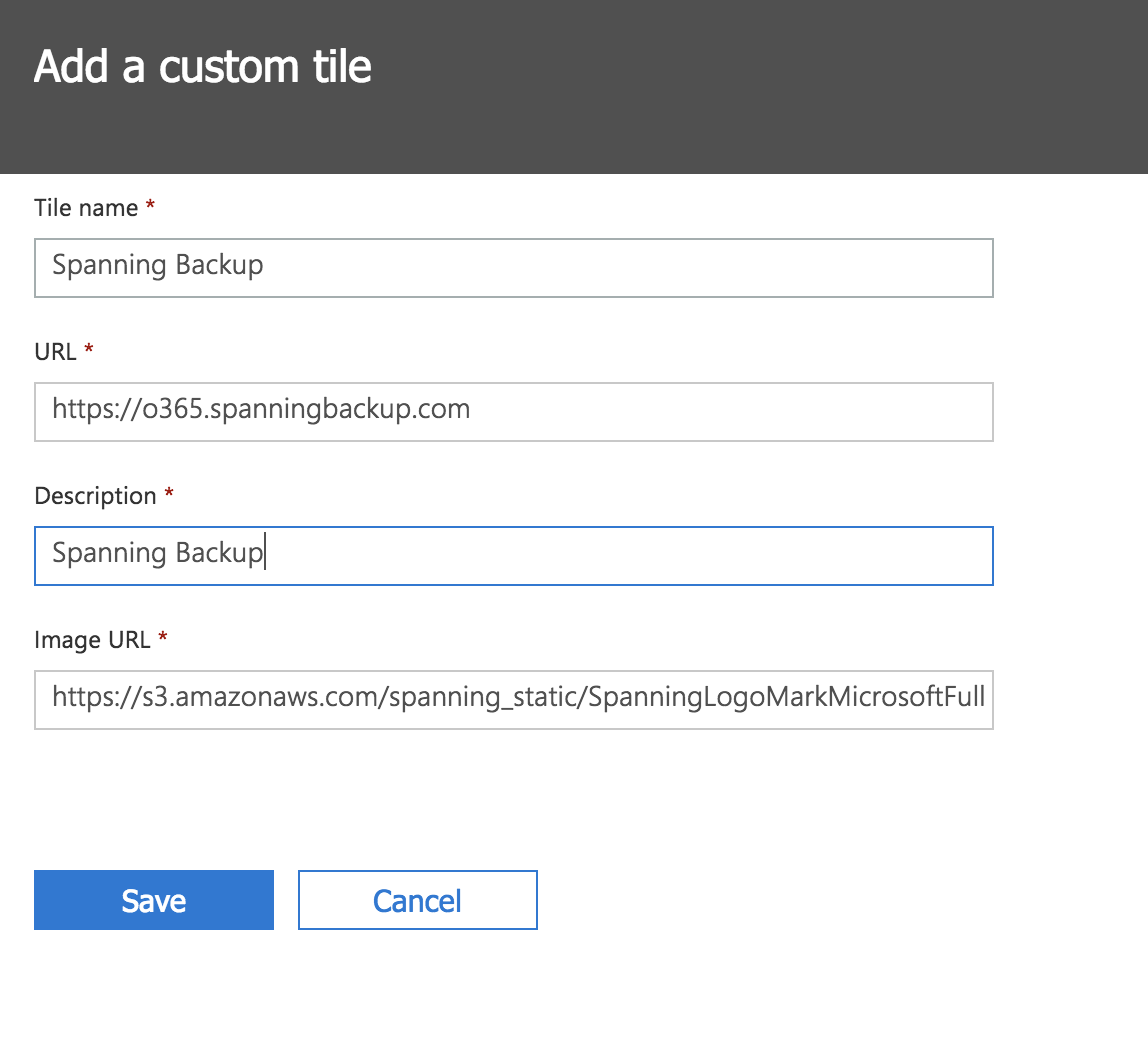Viewport: 1148px width, 1044px height.
Task: Click the 'Image URL' label
Action: [x=92, y=640]
